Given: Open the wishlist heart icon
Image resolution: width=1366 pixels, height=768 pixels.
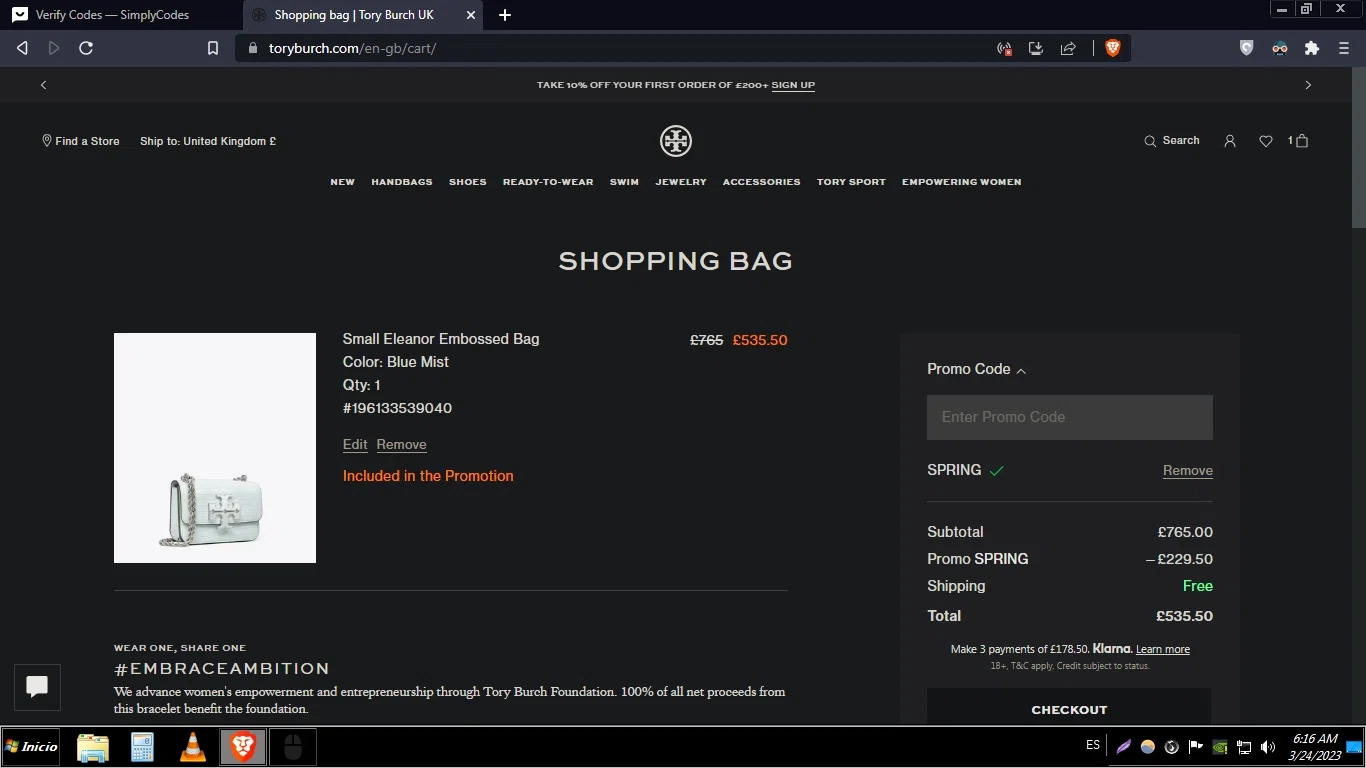Looking at the screenshot, I should pos(1266,141).
